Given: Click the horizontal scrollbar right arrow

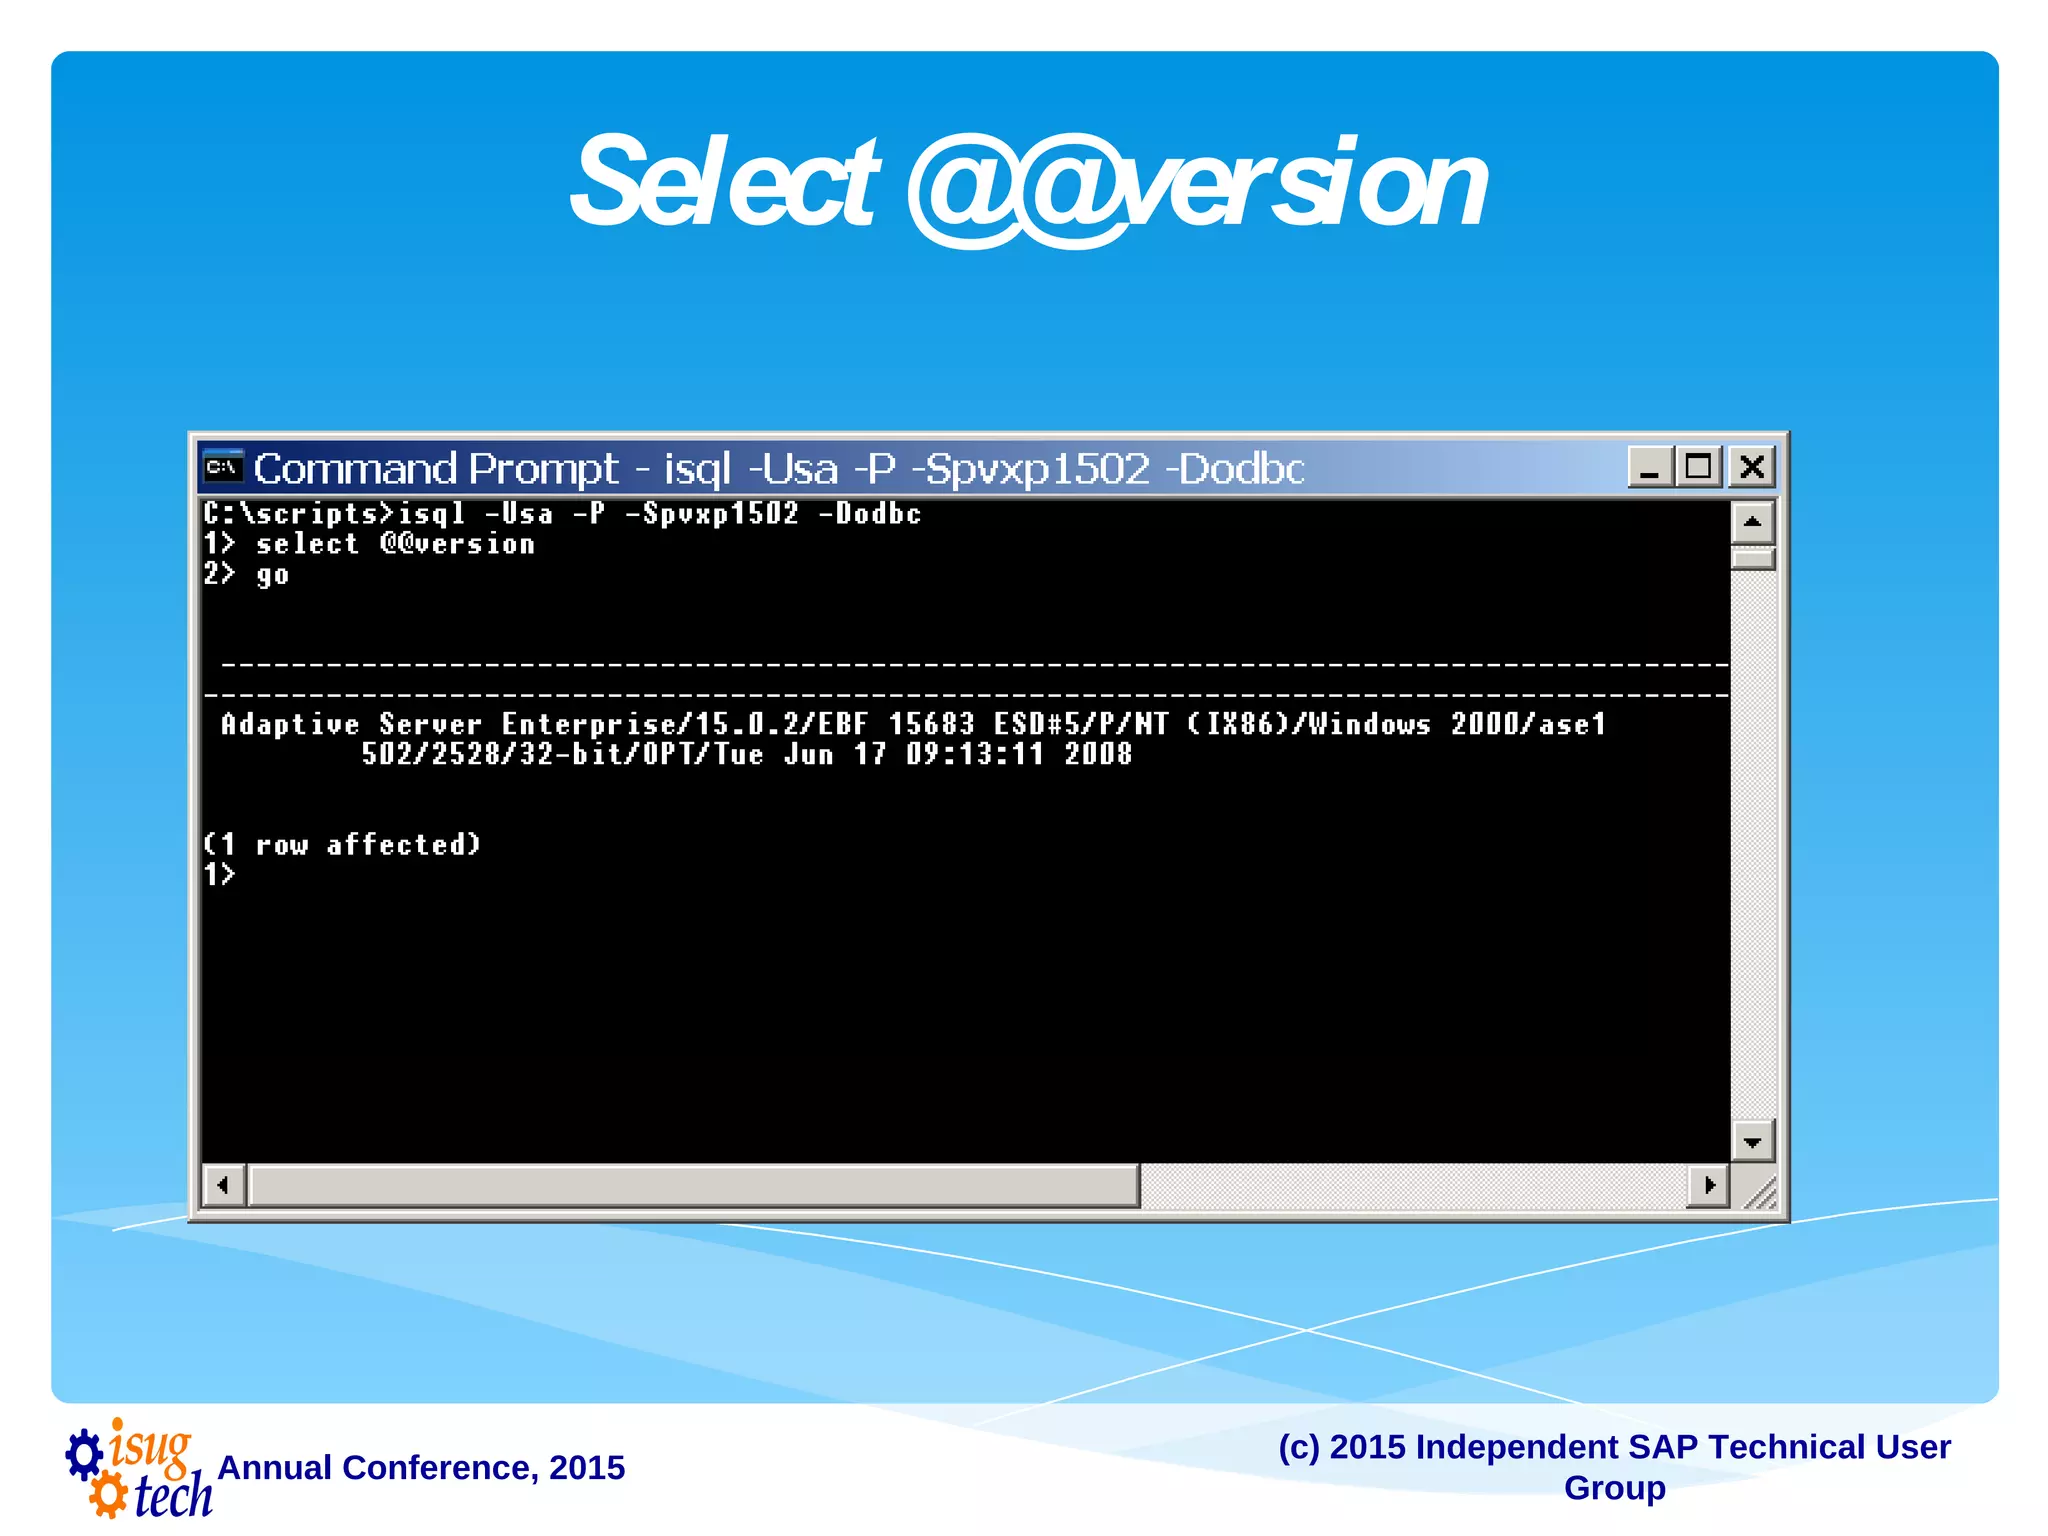Looking at the screenshot, I should pyautogui.click(x=1708, y=1186).
